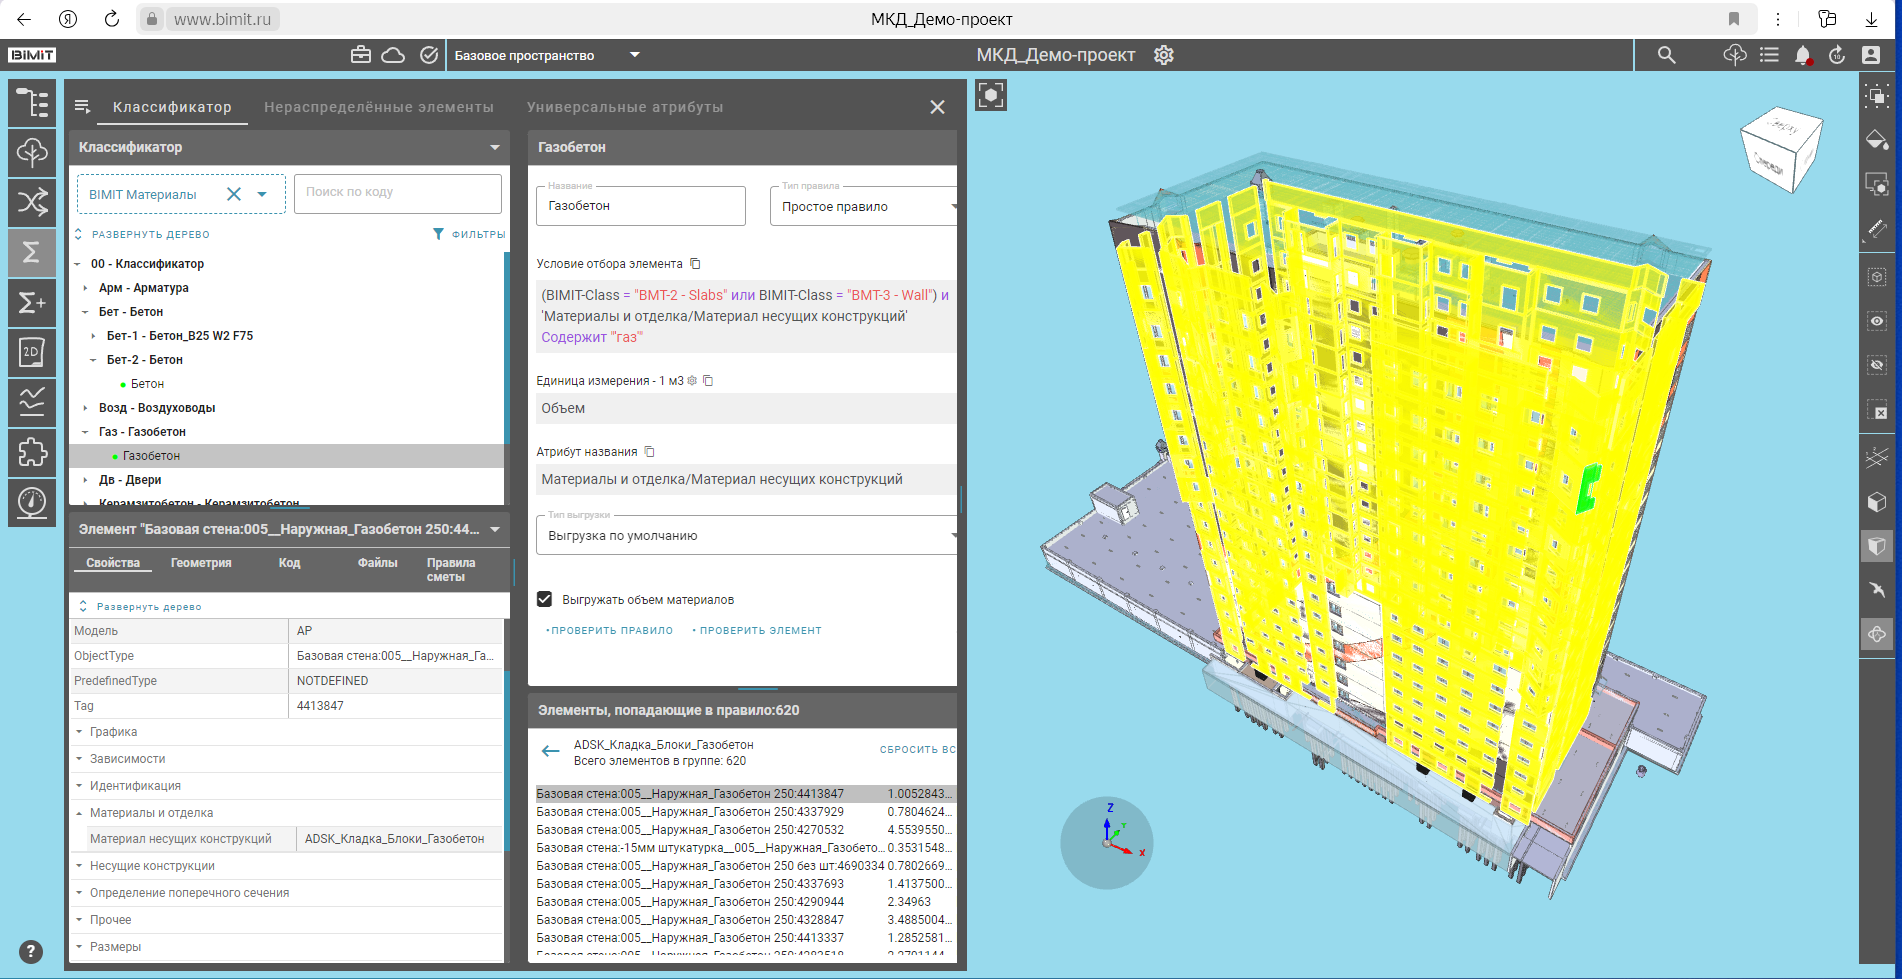Select the paint bucket coloring tool
The image size is (1902, 979).
(x=1877, y=140)
